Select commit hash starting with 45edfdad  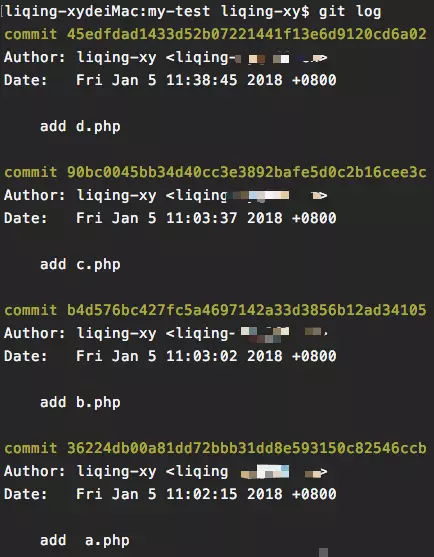[x=247, y=34]
